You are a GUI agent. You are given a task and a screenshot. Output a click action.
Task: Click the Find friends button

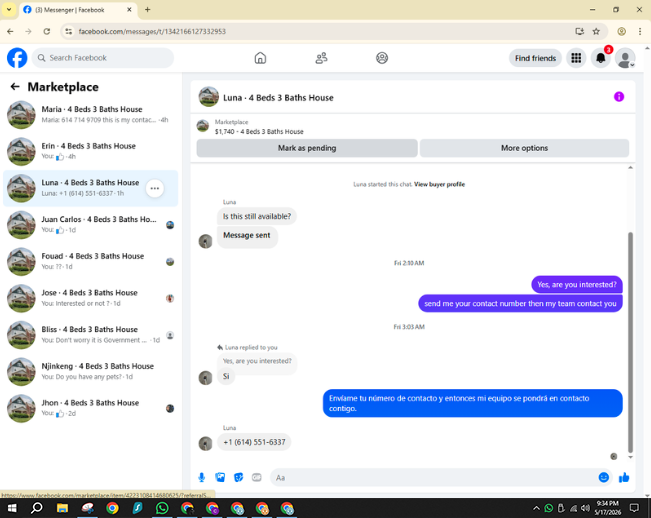coord(535,58)
